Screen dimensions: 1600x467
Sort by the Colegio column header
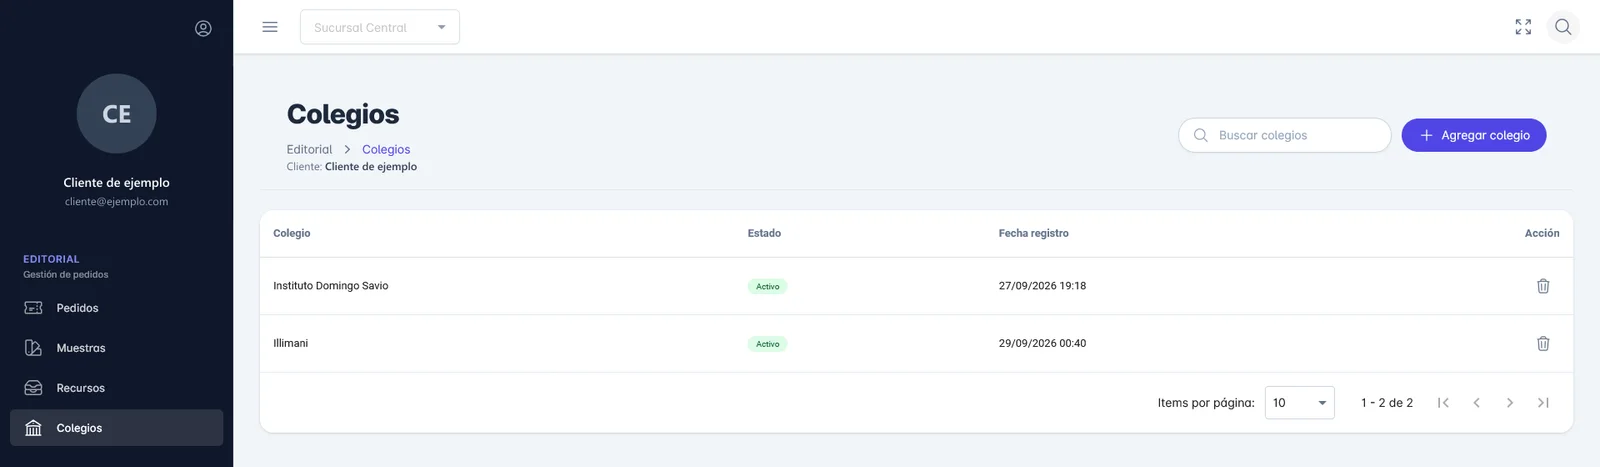pos(292,233)
